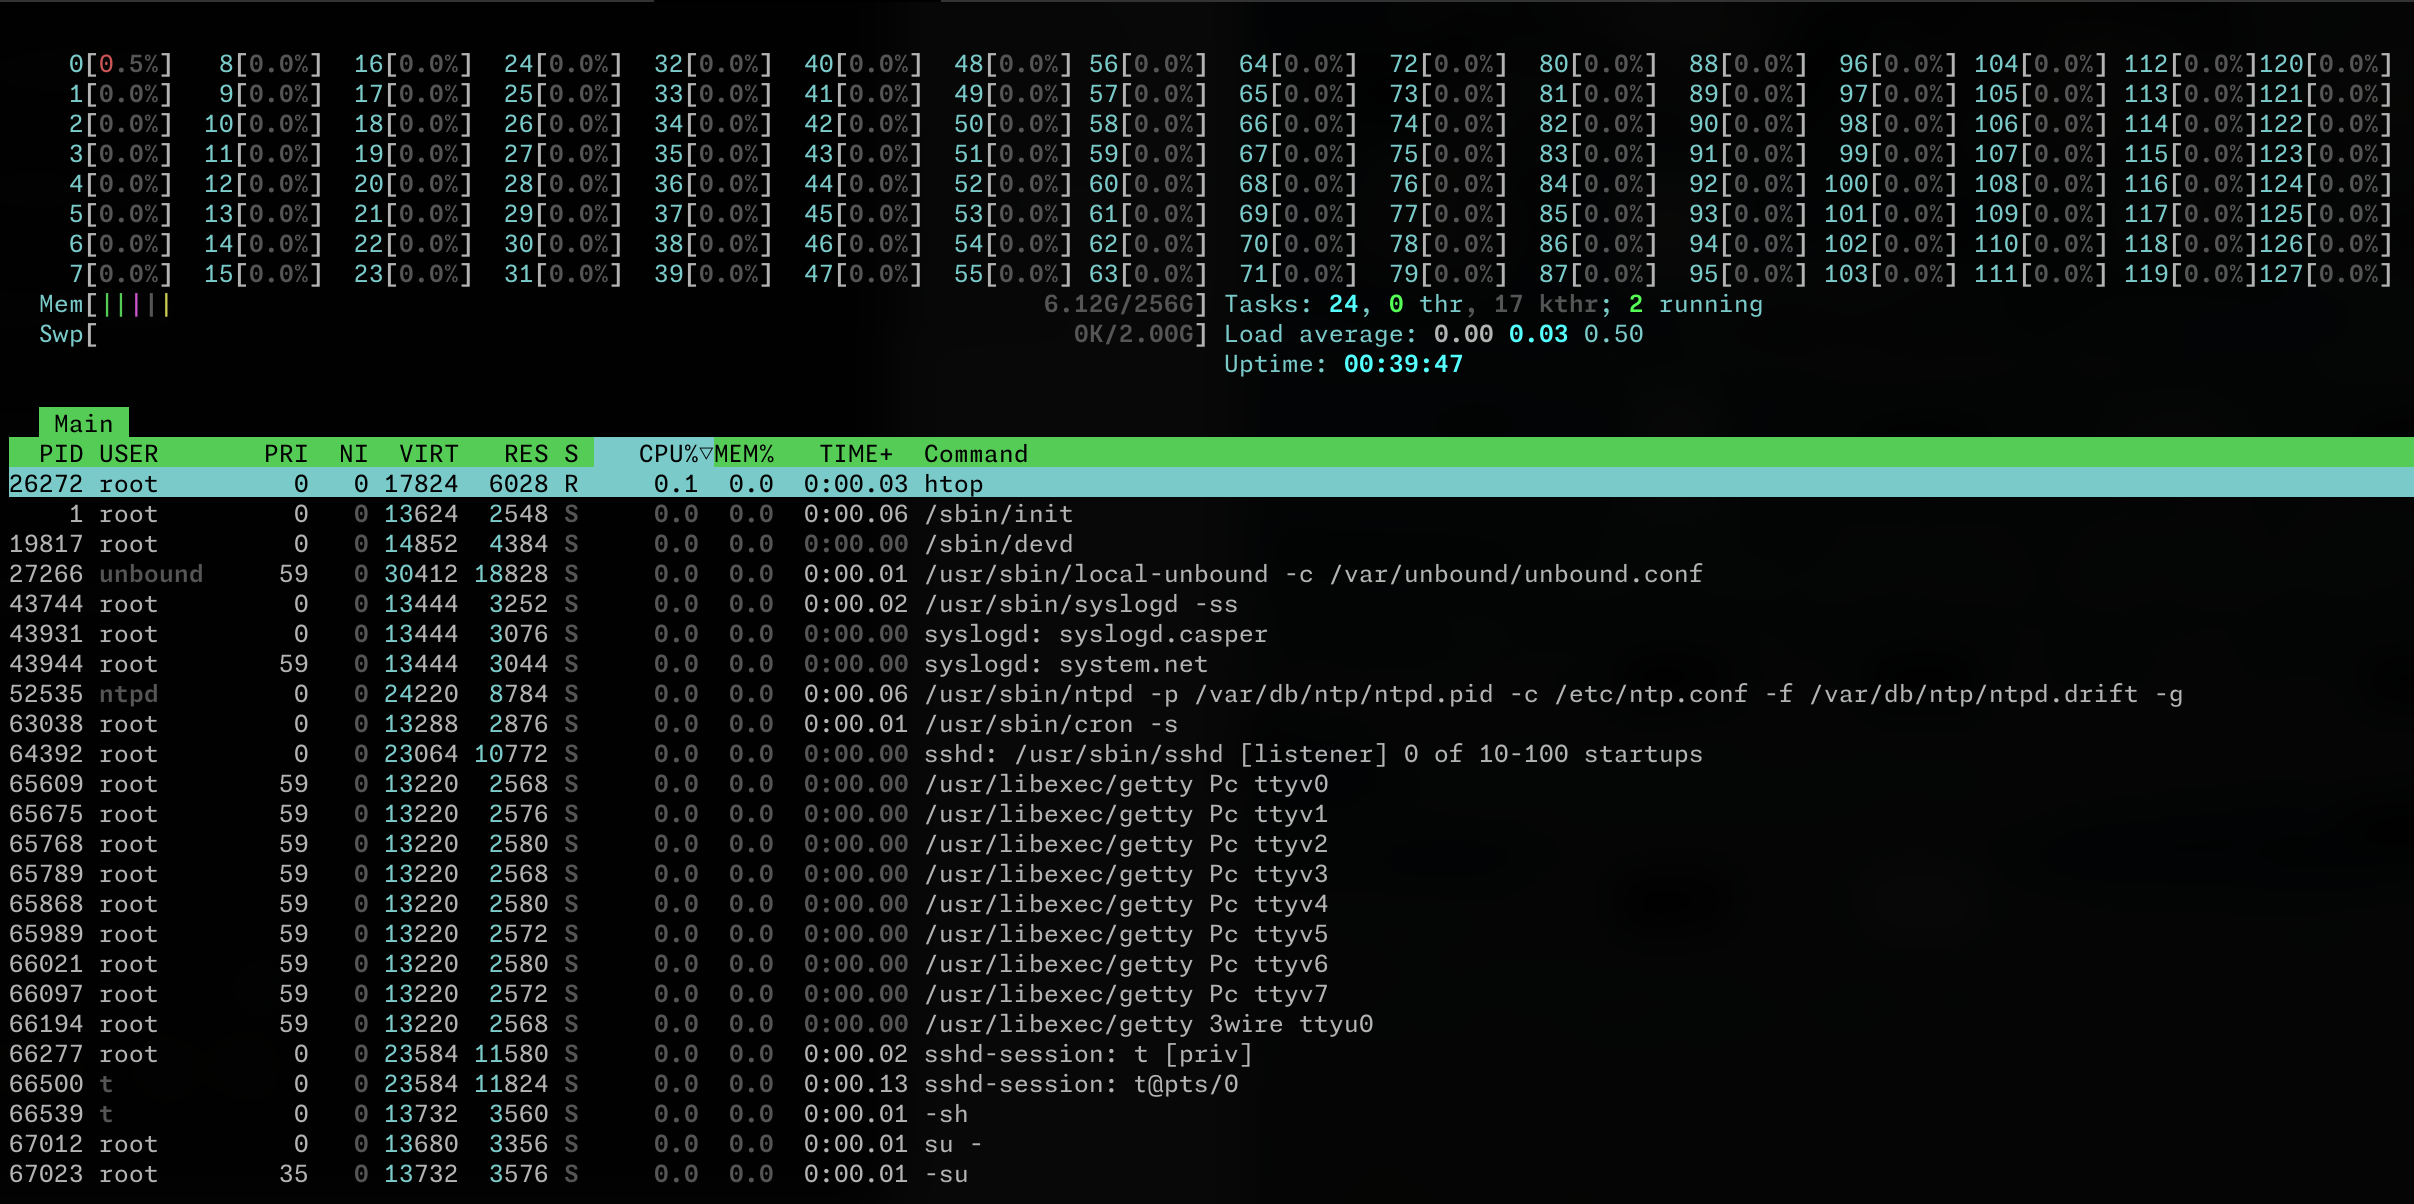Click the Swp usage meter
Viewport: 2414px width, 1204px height.
pyautogui.click(x=623, y=334)
